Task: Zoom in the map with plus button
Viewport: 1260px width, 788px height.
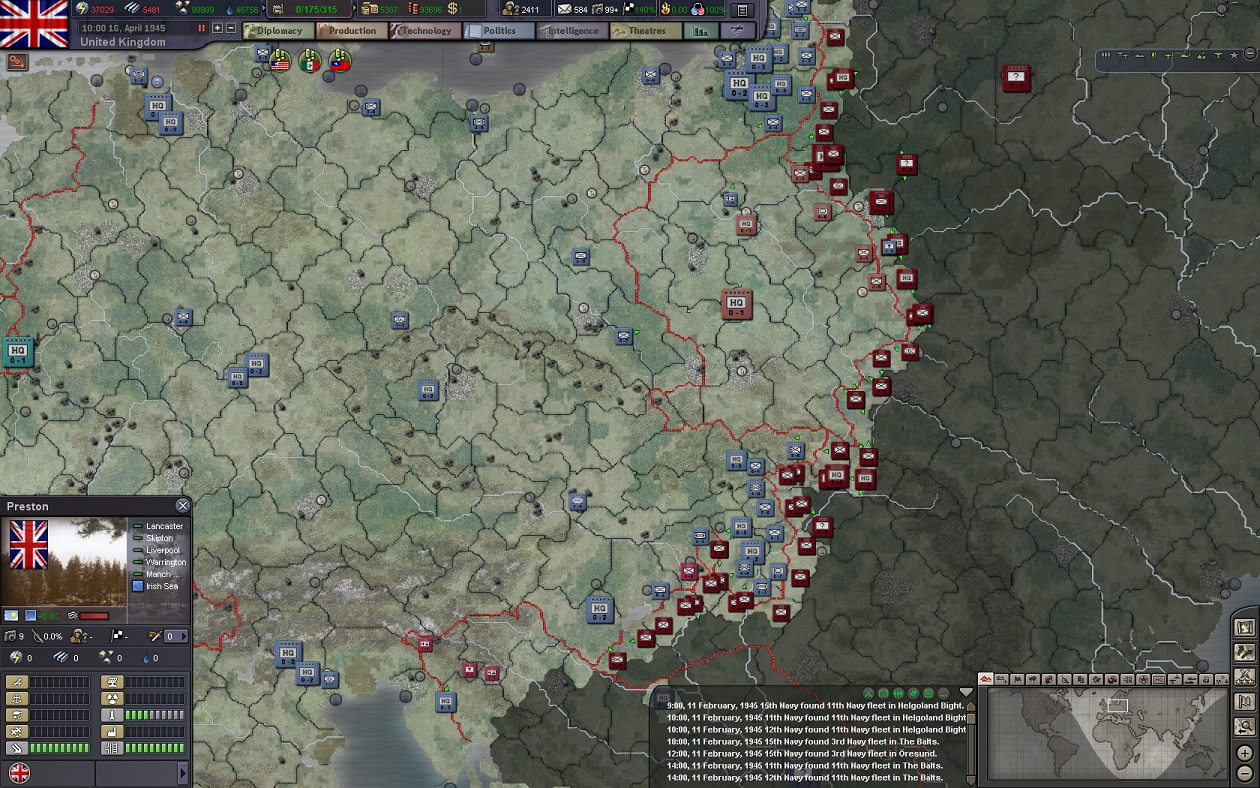Action: click(1244, 753)
